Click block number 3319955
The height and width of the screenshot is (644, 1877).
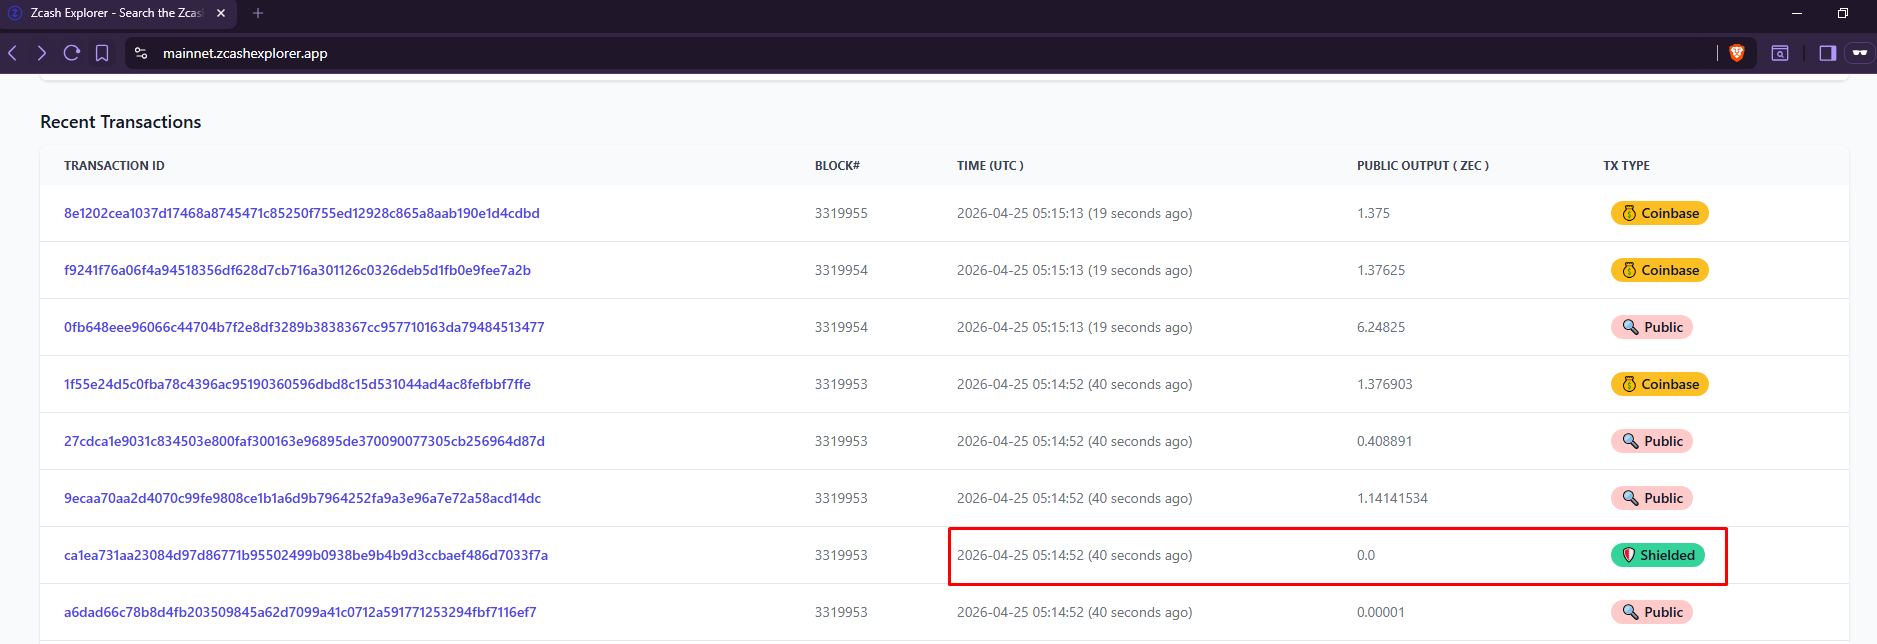[x=841, y=213]
